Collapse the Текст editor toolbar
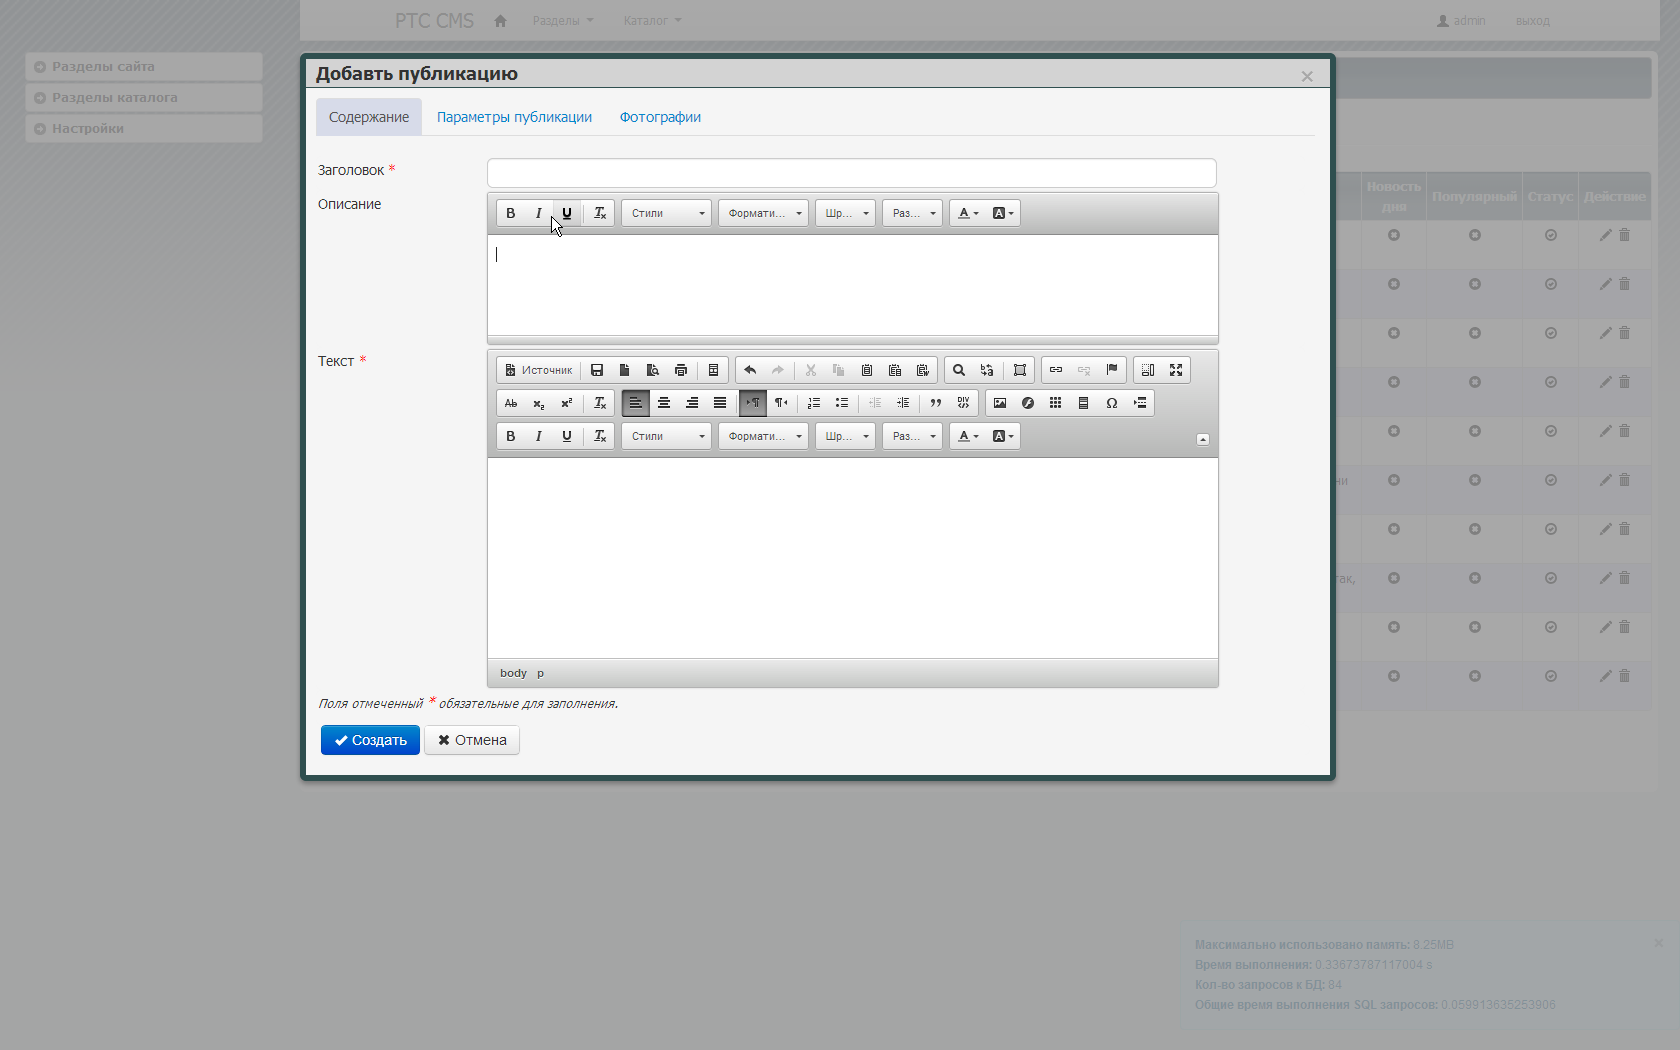The width and height of the screenshot is (1680, 1050). coord(1203,439)
